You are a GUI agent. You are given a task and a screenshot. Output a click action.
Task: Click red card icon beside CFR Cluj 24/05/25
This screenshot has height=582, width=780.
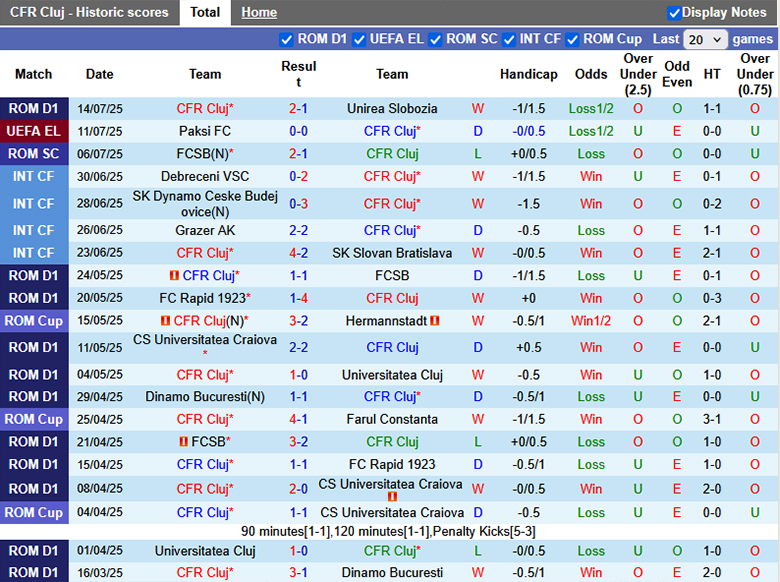pyautogui.click(x=174, y=275)
